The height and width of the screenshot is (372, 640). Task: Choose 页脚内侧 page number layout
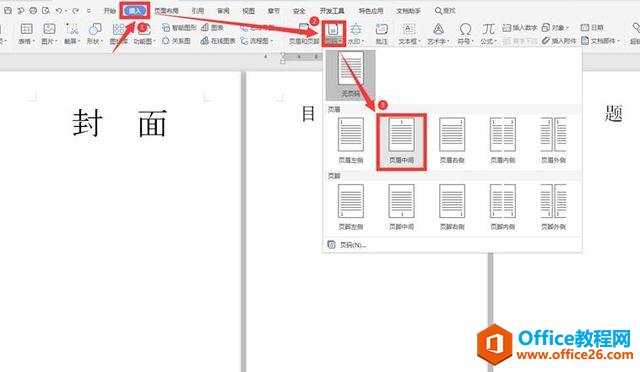pos(503,207)
